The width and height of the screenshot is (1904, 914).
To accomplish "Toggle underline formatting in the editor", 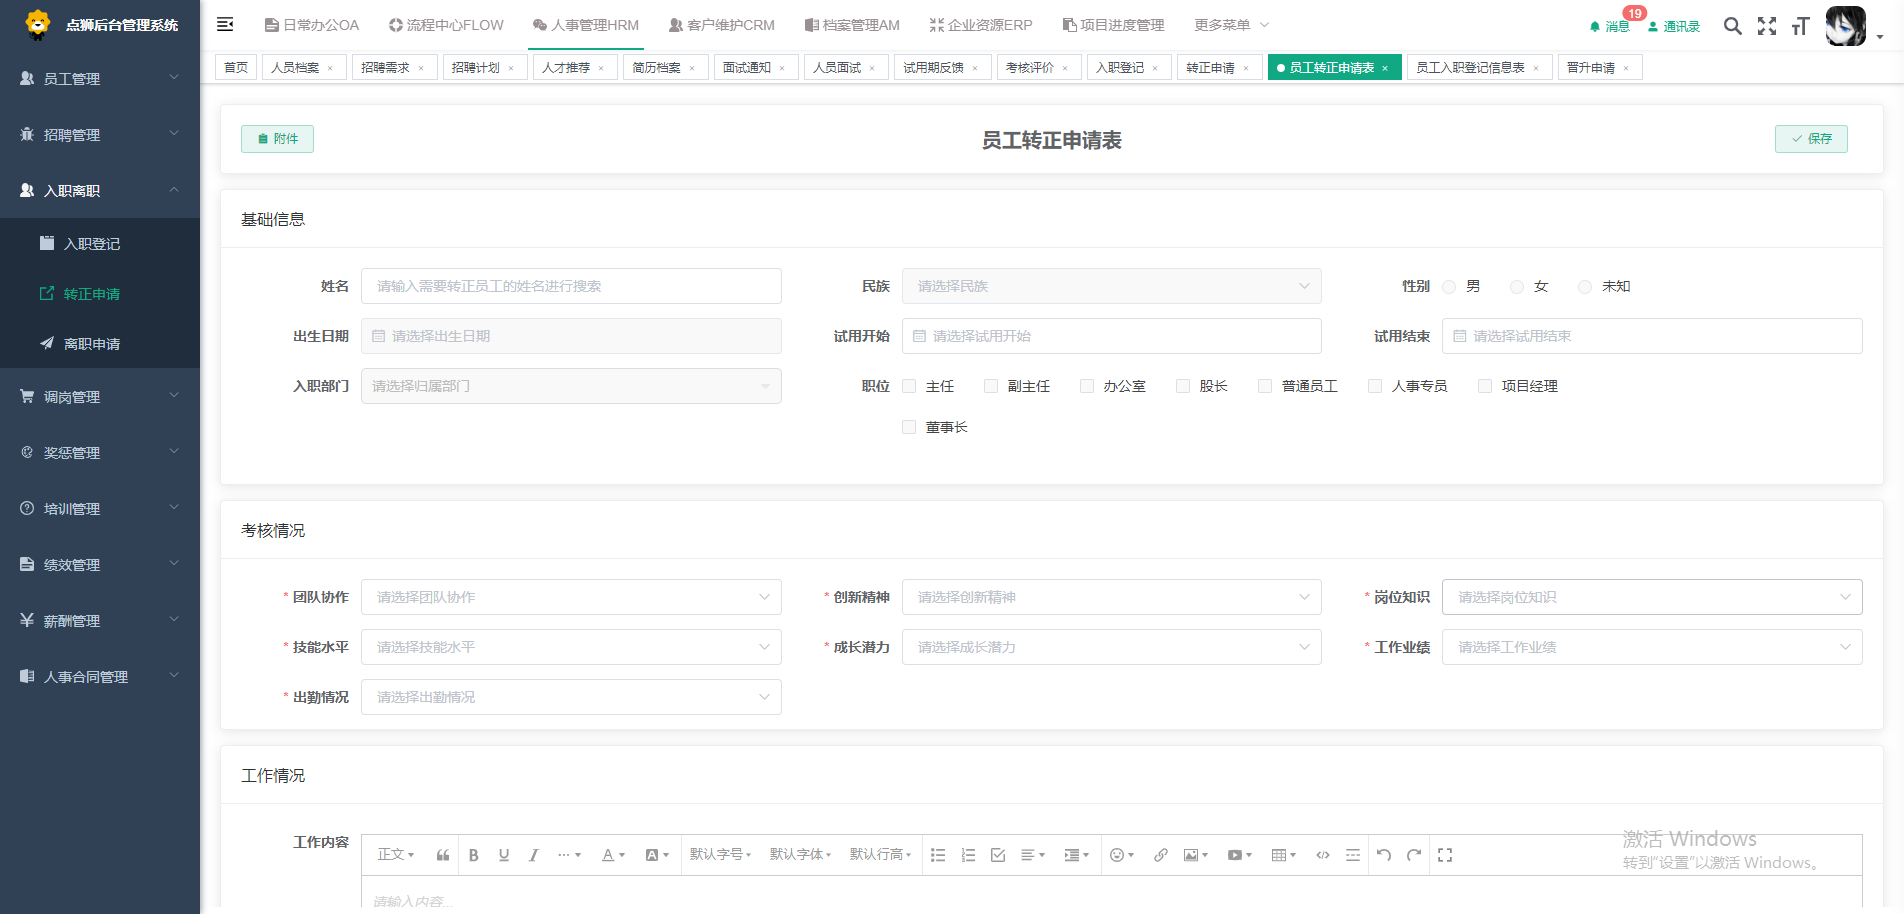I will [x=504, y=855].
